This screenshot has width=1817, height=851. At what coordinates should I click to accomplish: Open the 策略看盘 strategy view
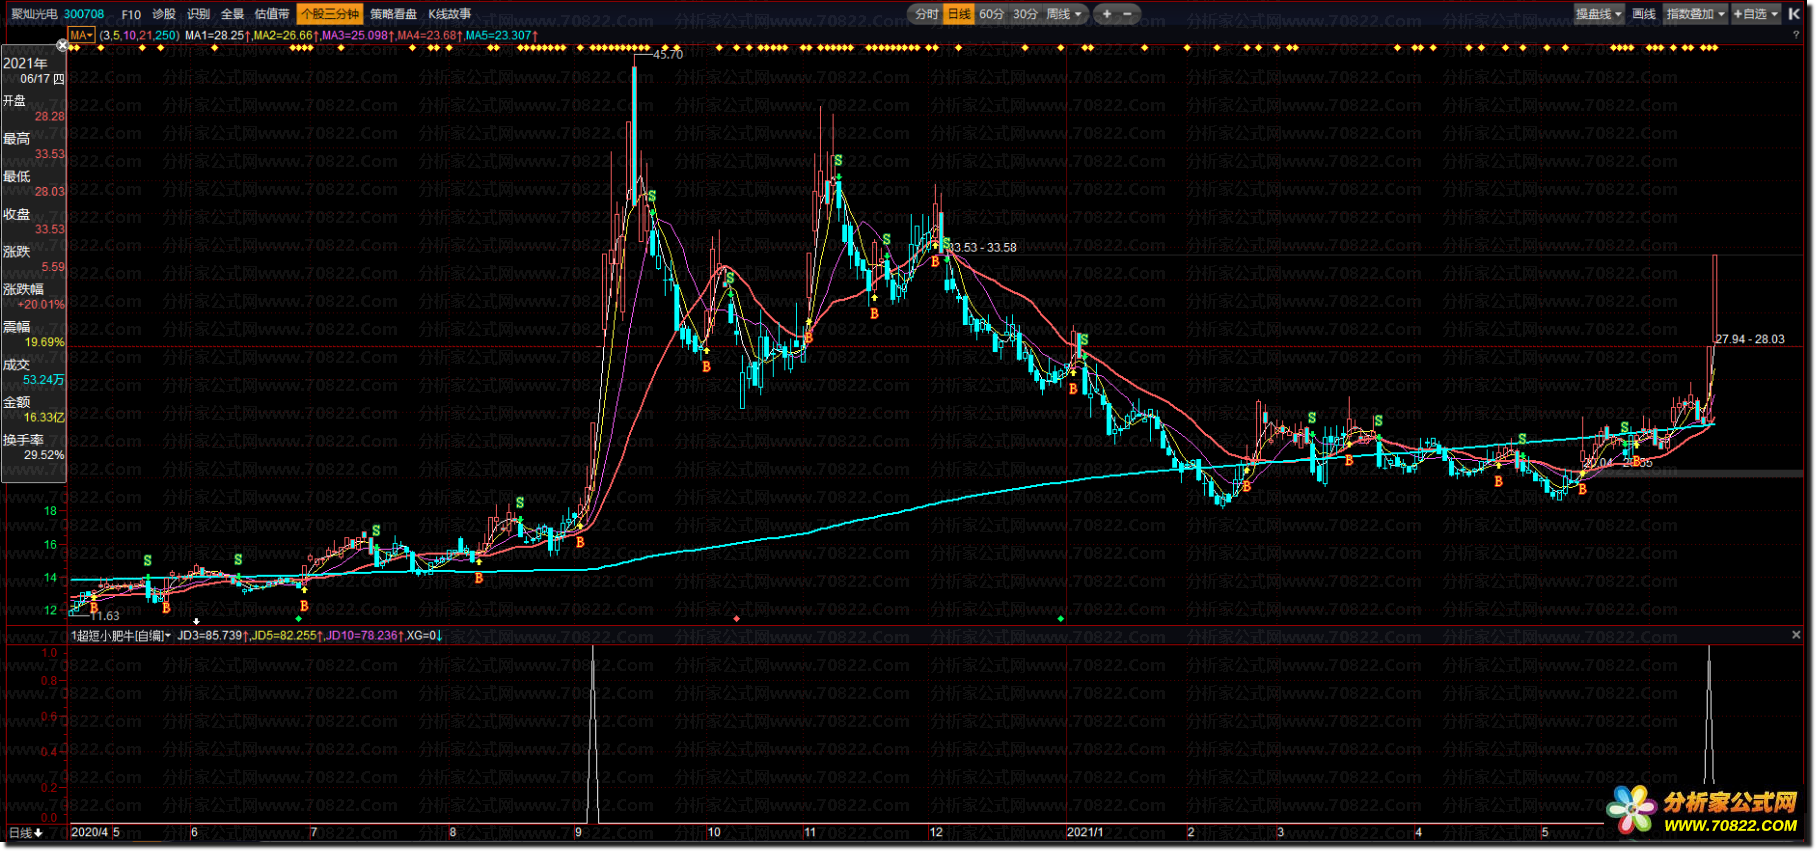393,14
